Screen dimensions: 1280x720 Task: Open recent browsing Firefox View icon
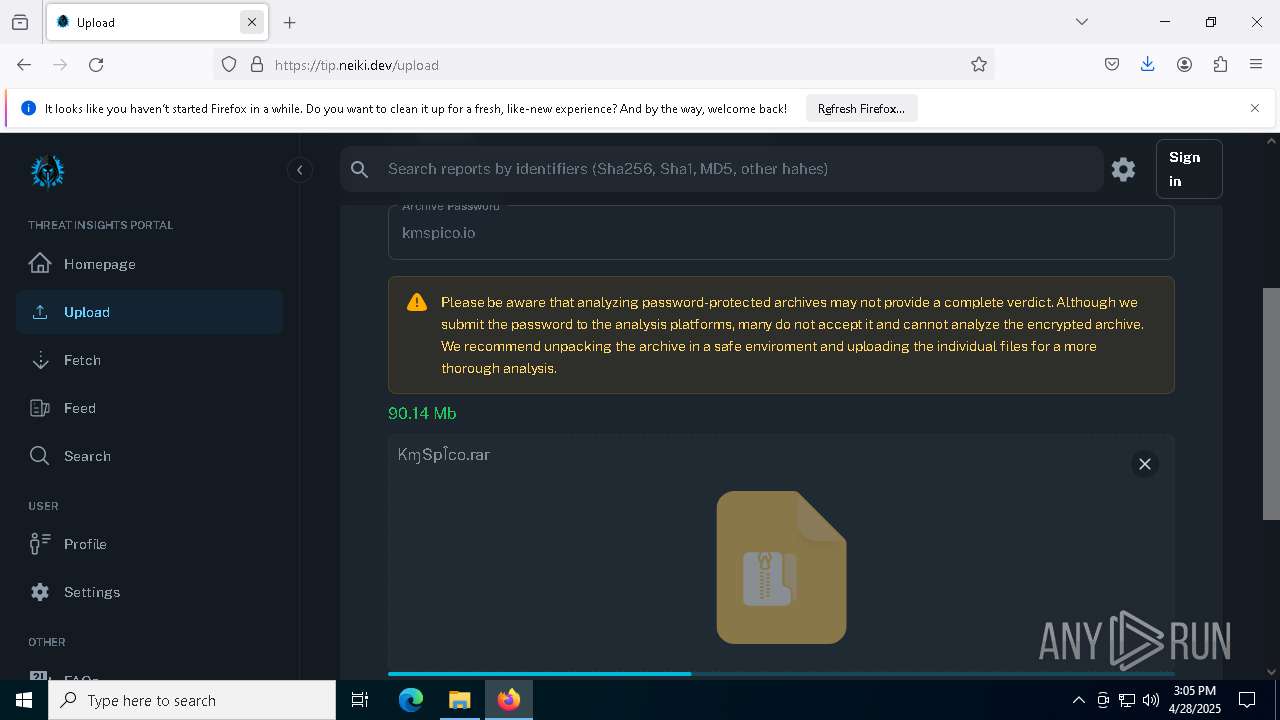[20, 22]
